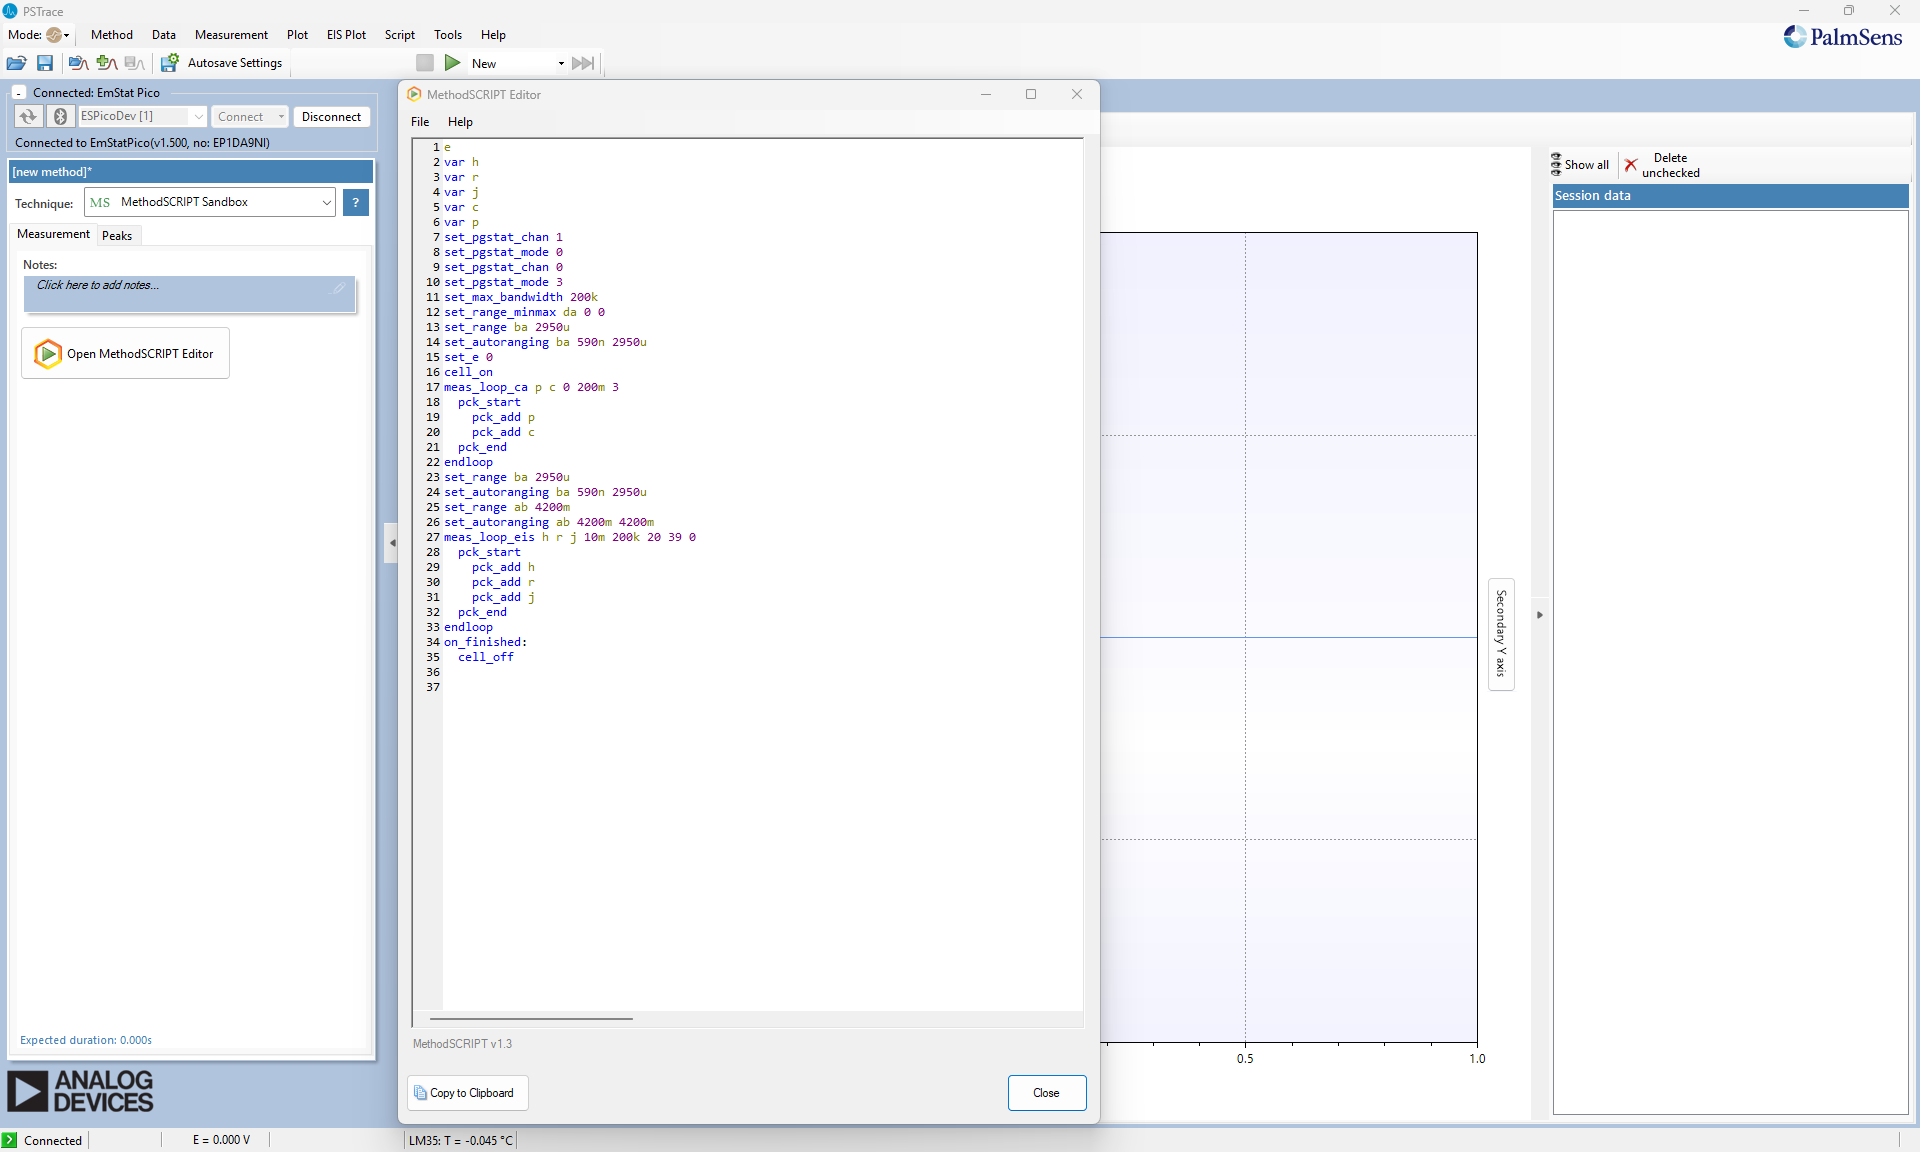
Task: Open the ESPicoDev device dropdown
Action: coord(198,116)
